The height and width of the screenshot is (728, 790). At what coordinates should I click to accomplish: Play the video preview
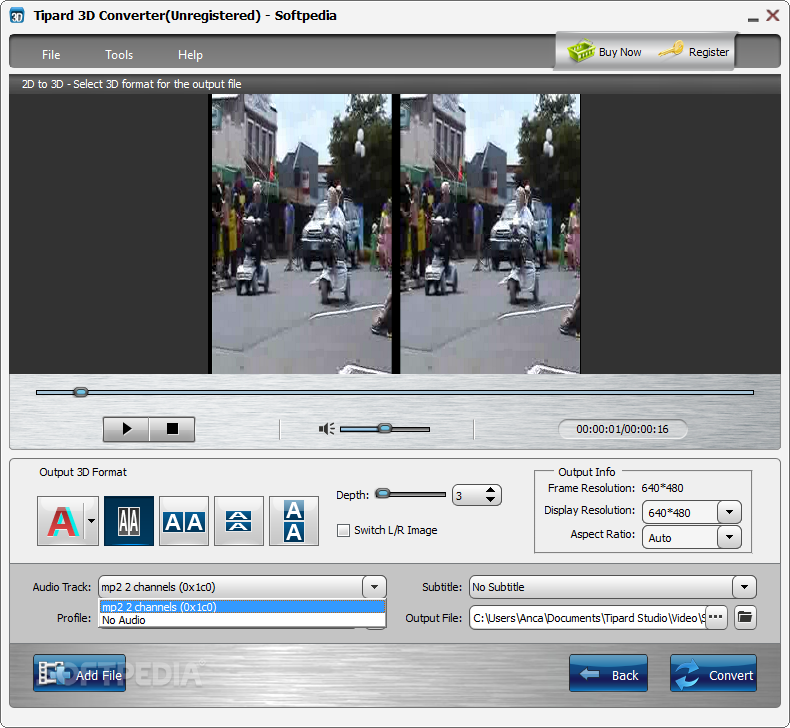[126, 429]
